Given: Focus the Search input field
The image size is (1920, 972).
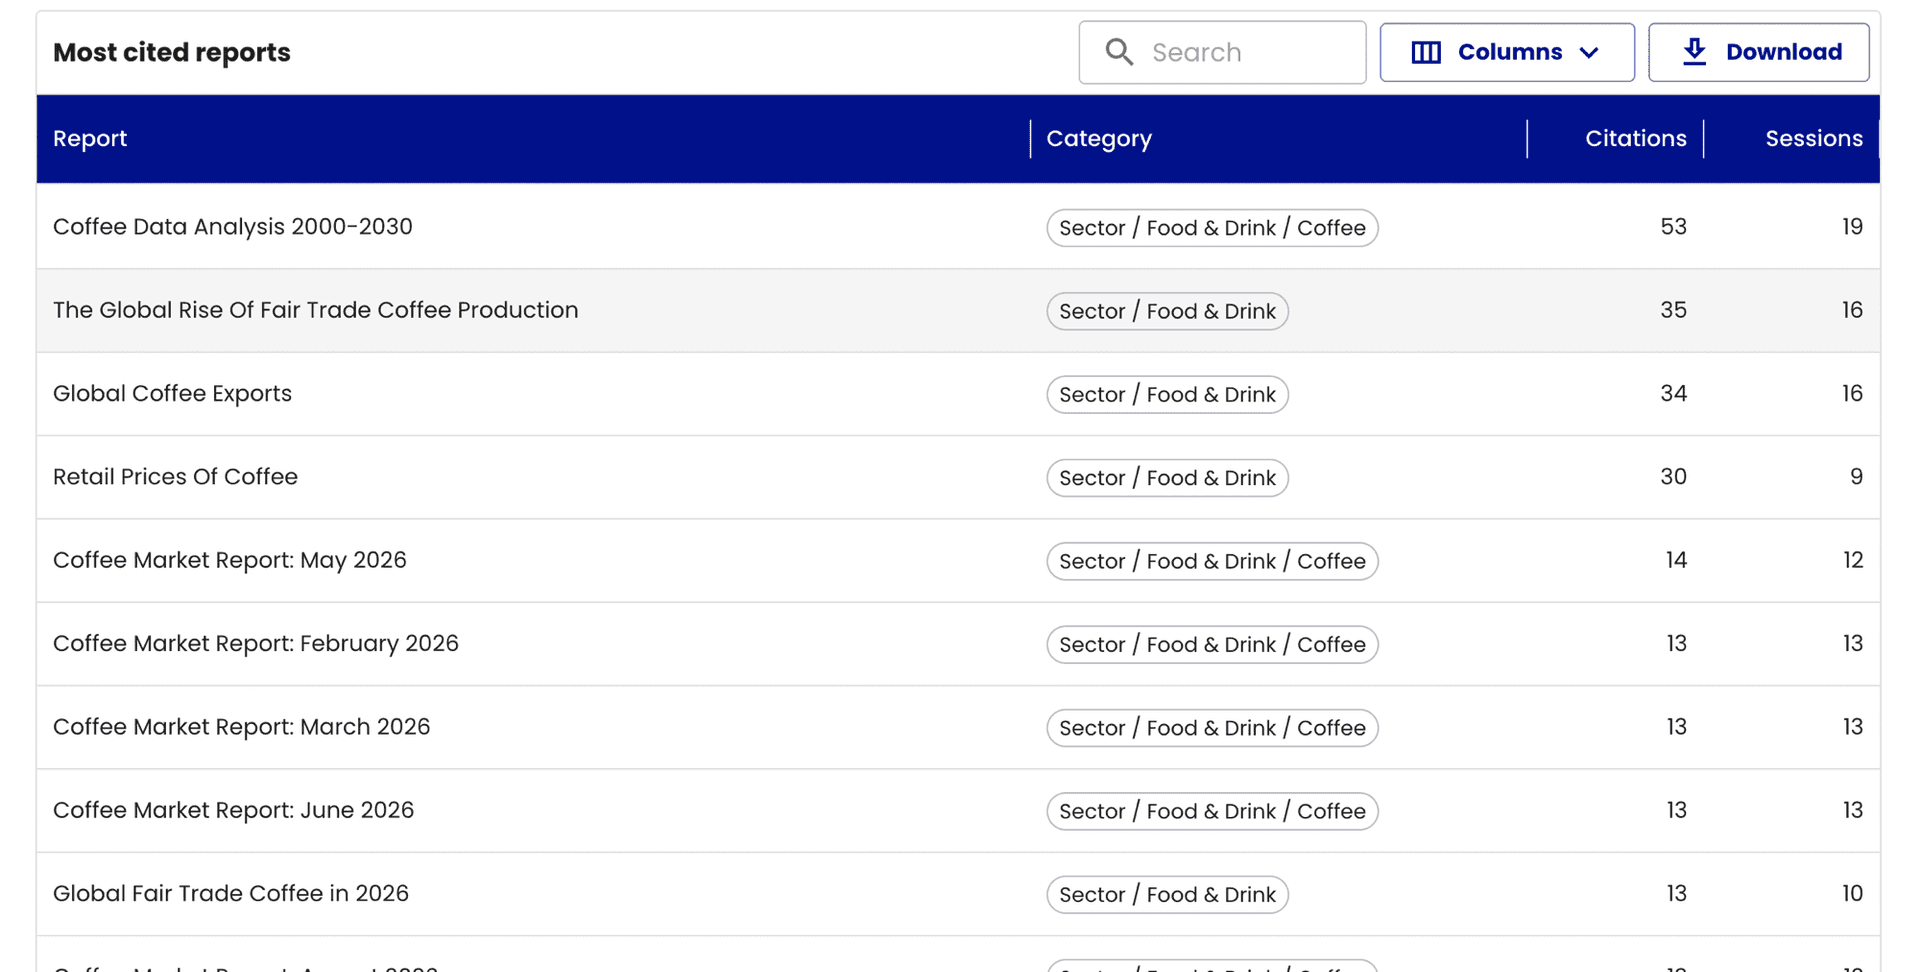Looking at the screenshot, I should (x=1222, y=52).
